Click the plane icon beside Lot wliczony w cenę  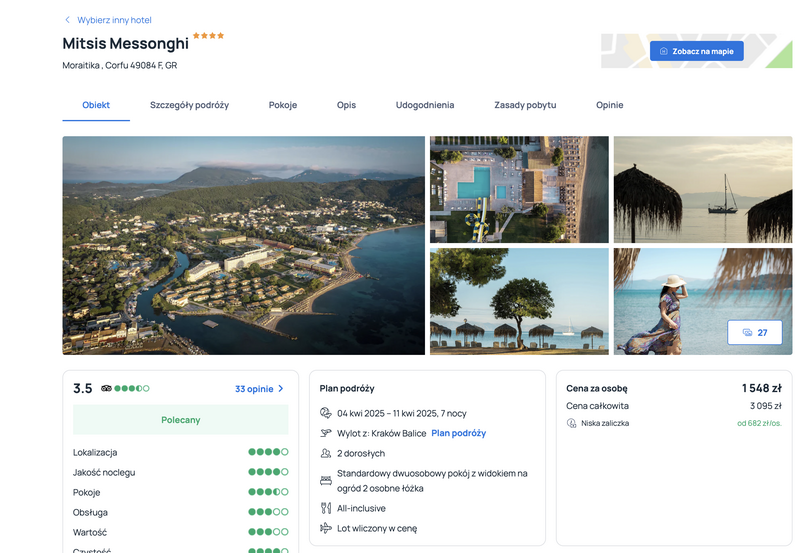[326, 528]
